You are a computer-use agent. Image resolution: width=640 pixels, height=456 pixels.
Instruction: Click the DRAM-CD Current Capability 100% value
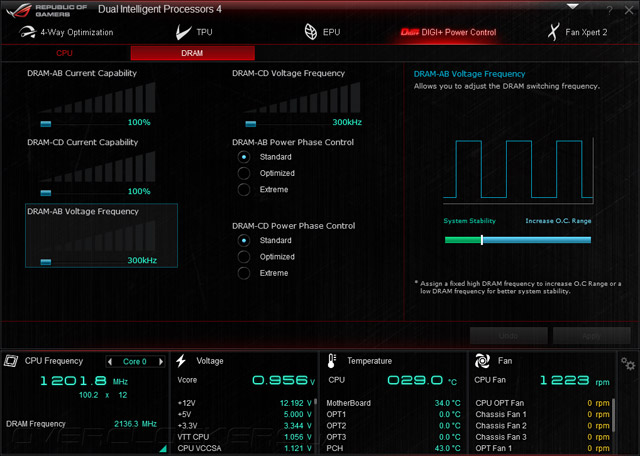(139, 191)
